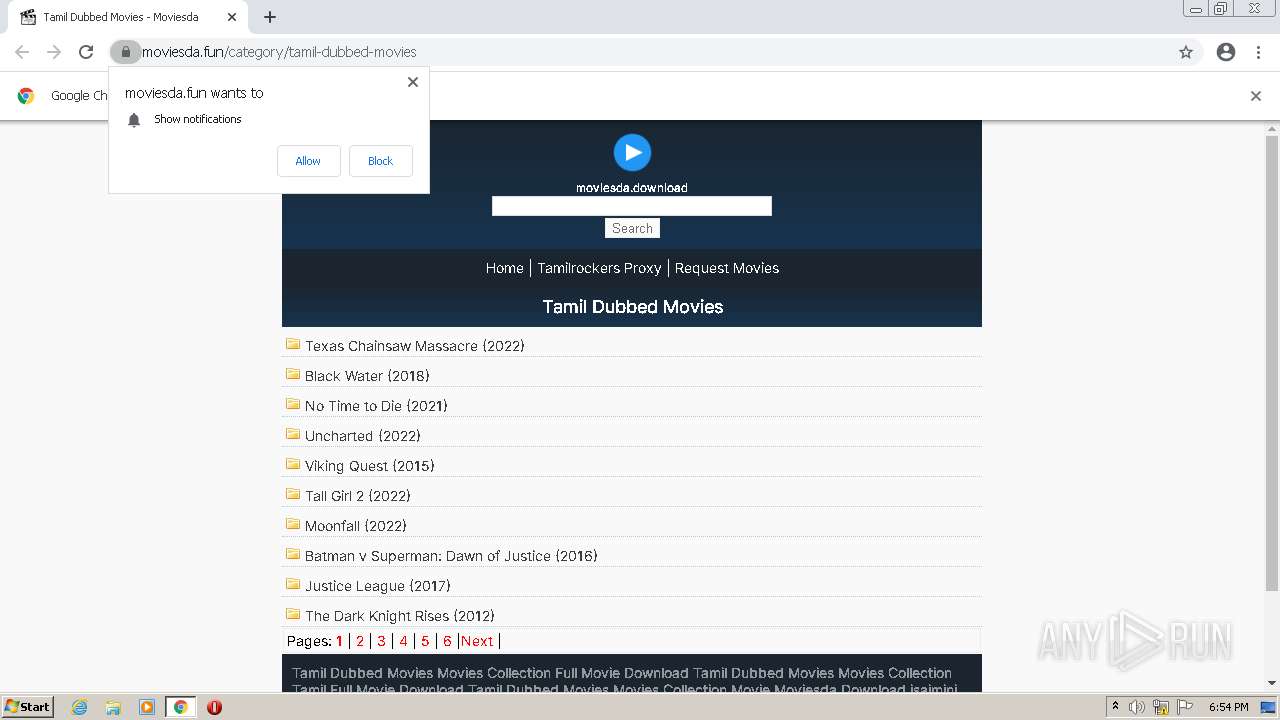Viewport: 1280px width, 720px height.
Task: Open Black Water (2018) movie link
Action: tap(367, 376)
